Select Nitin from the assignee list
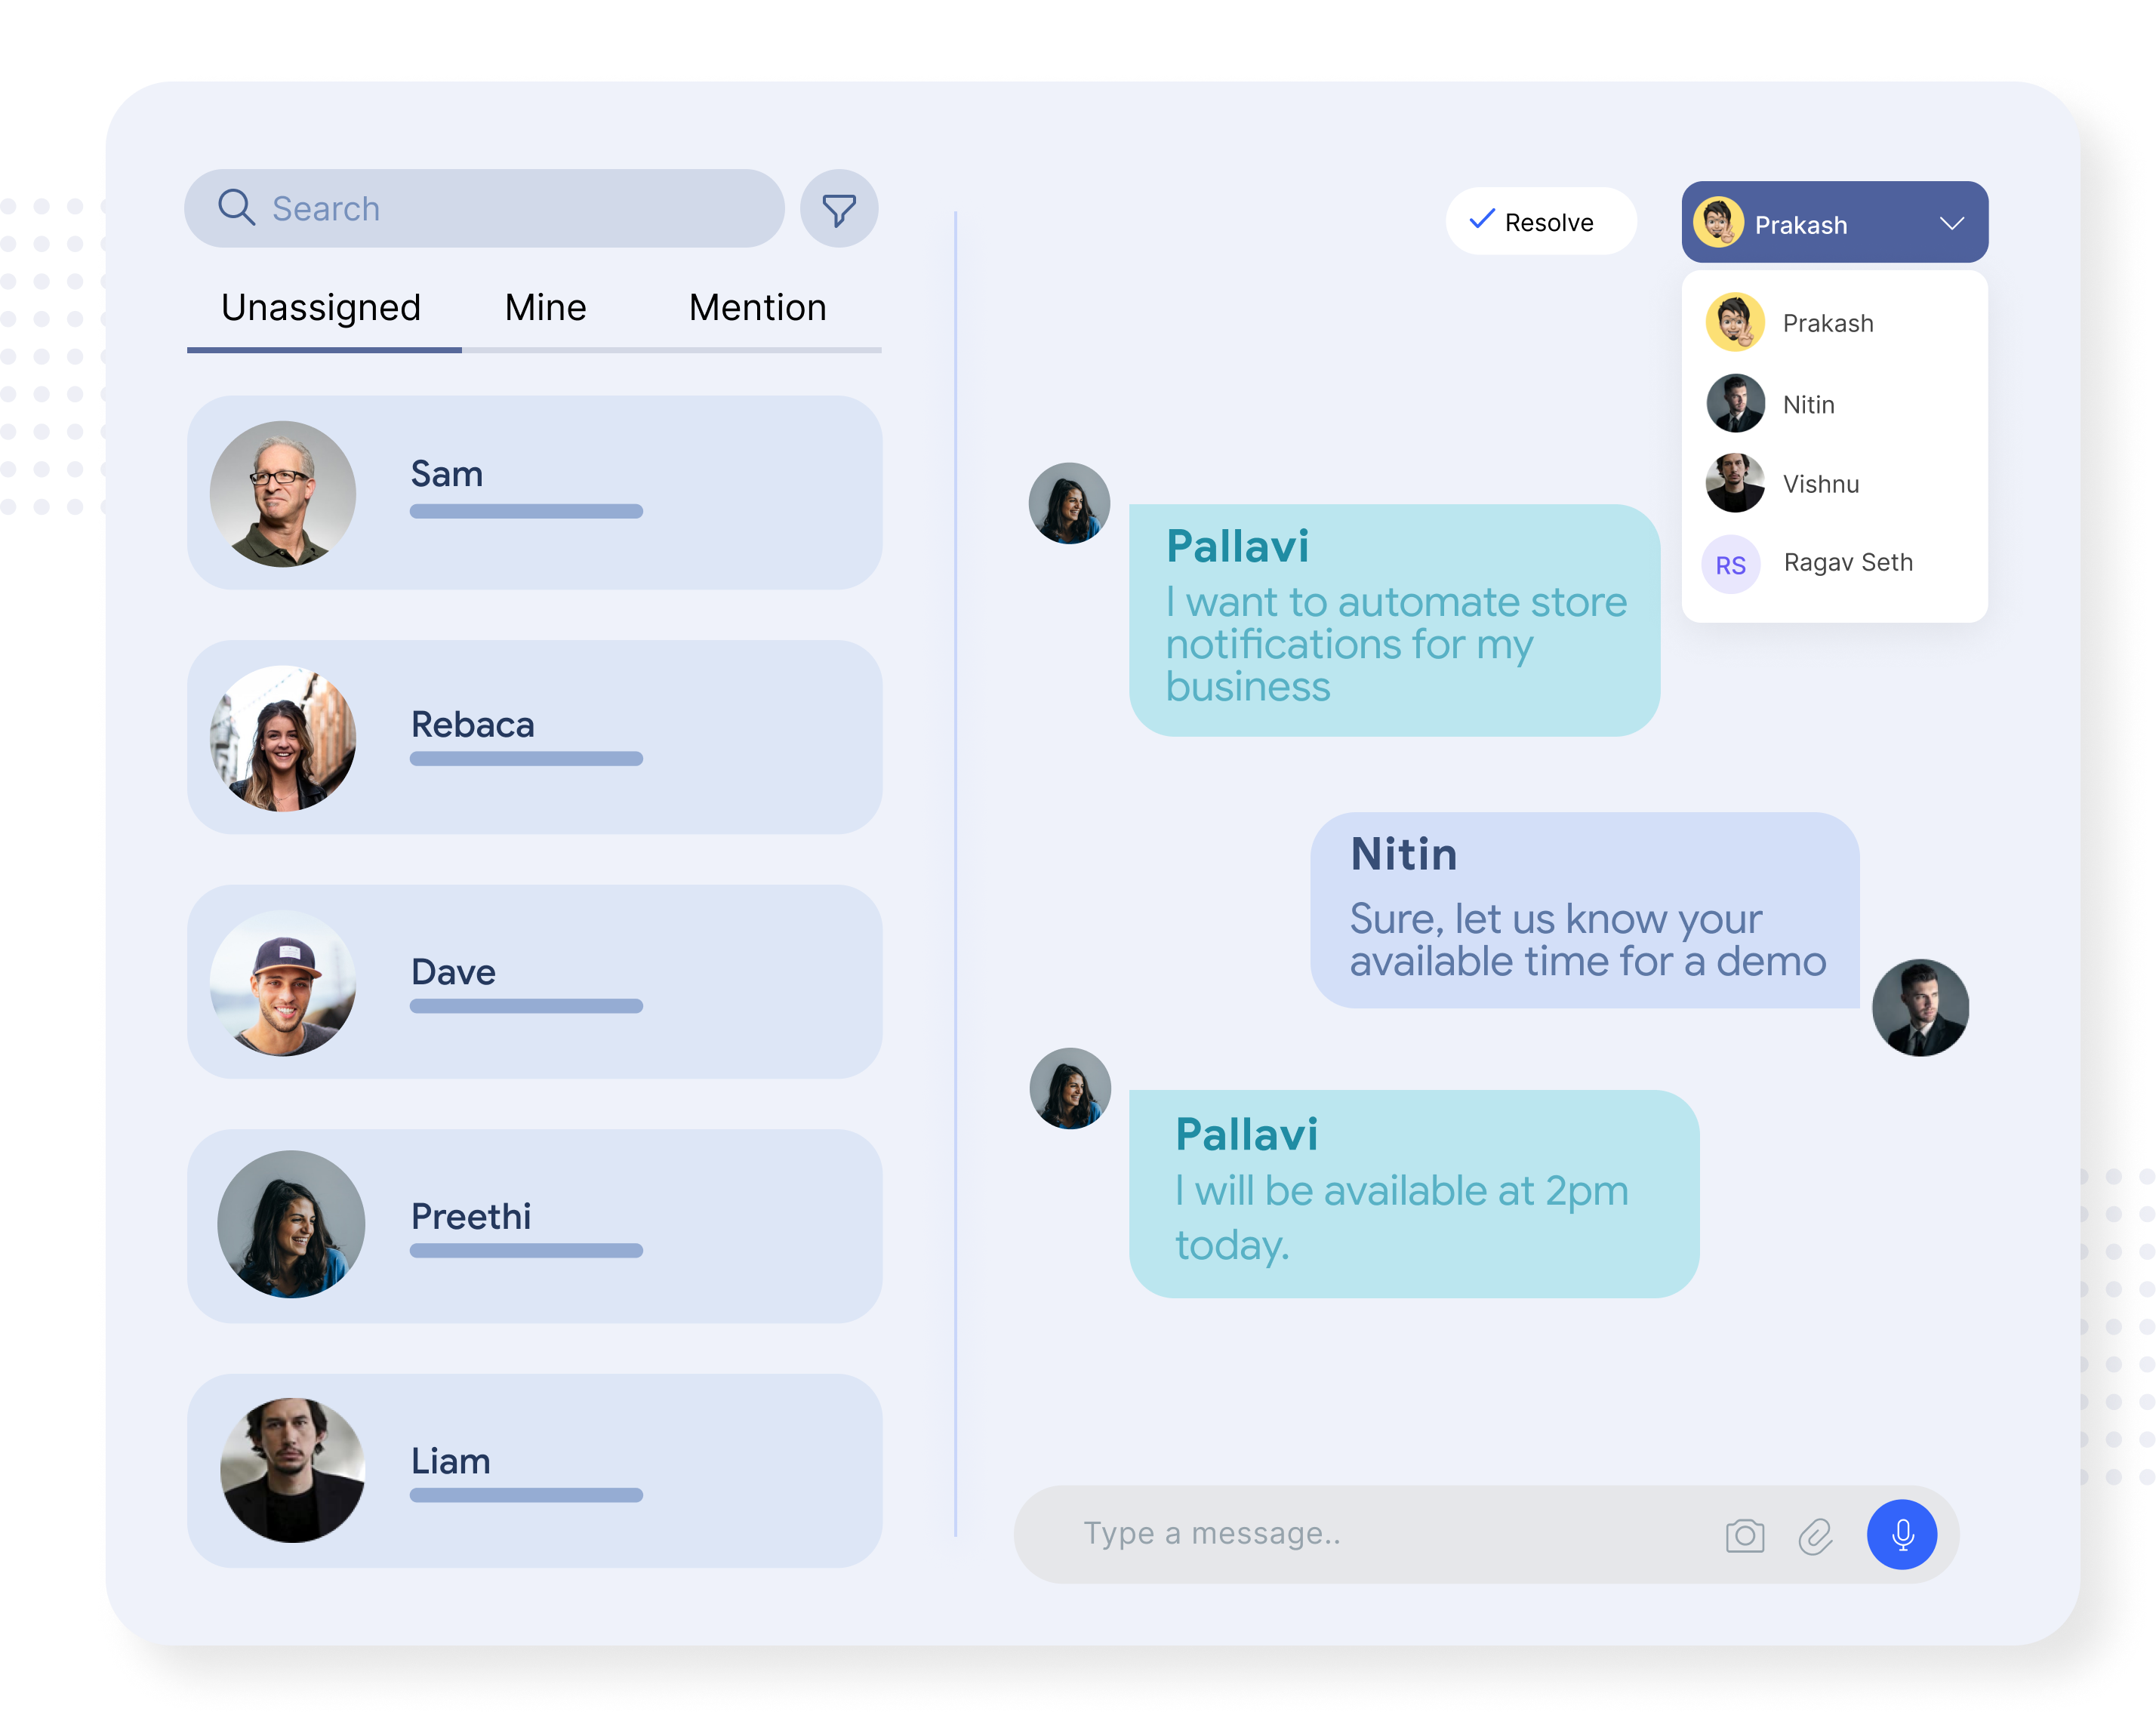Viewport: 2156px width, 1721px height. coord(1834,404)
